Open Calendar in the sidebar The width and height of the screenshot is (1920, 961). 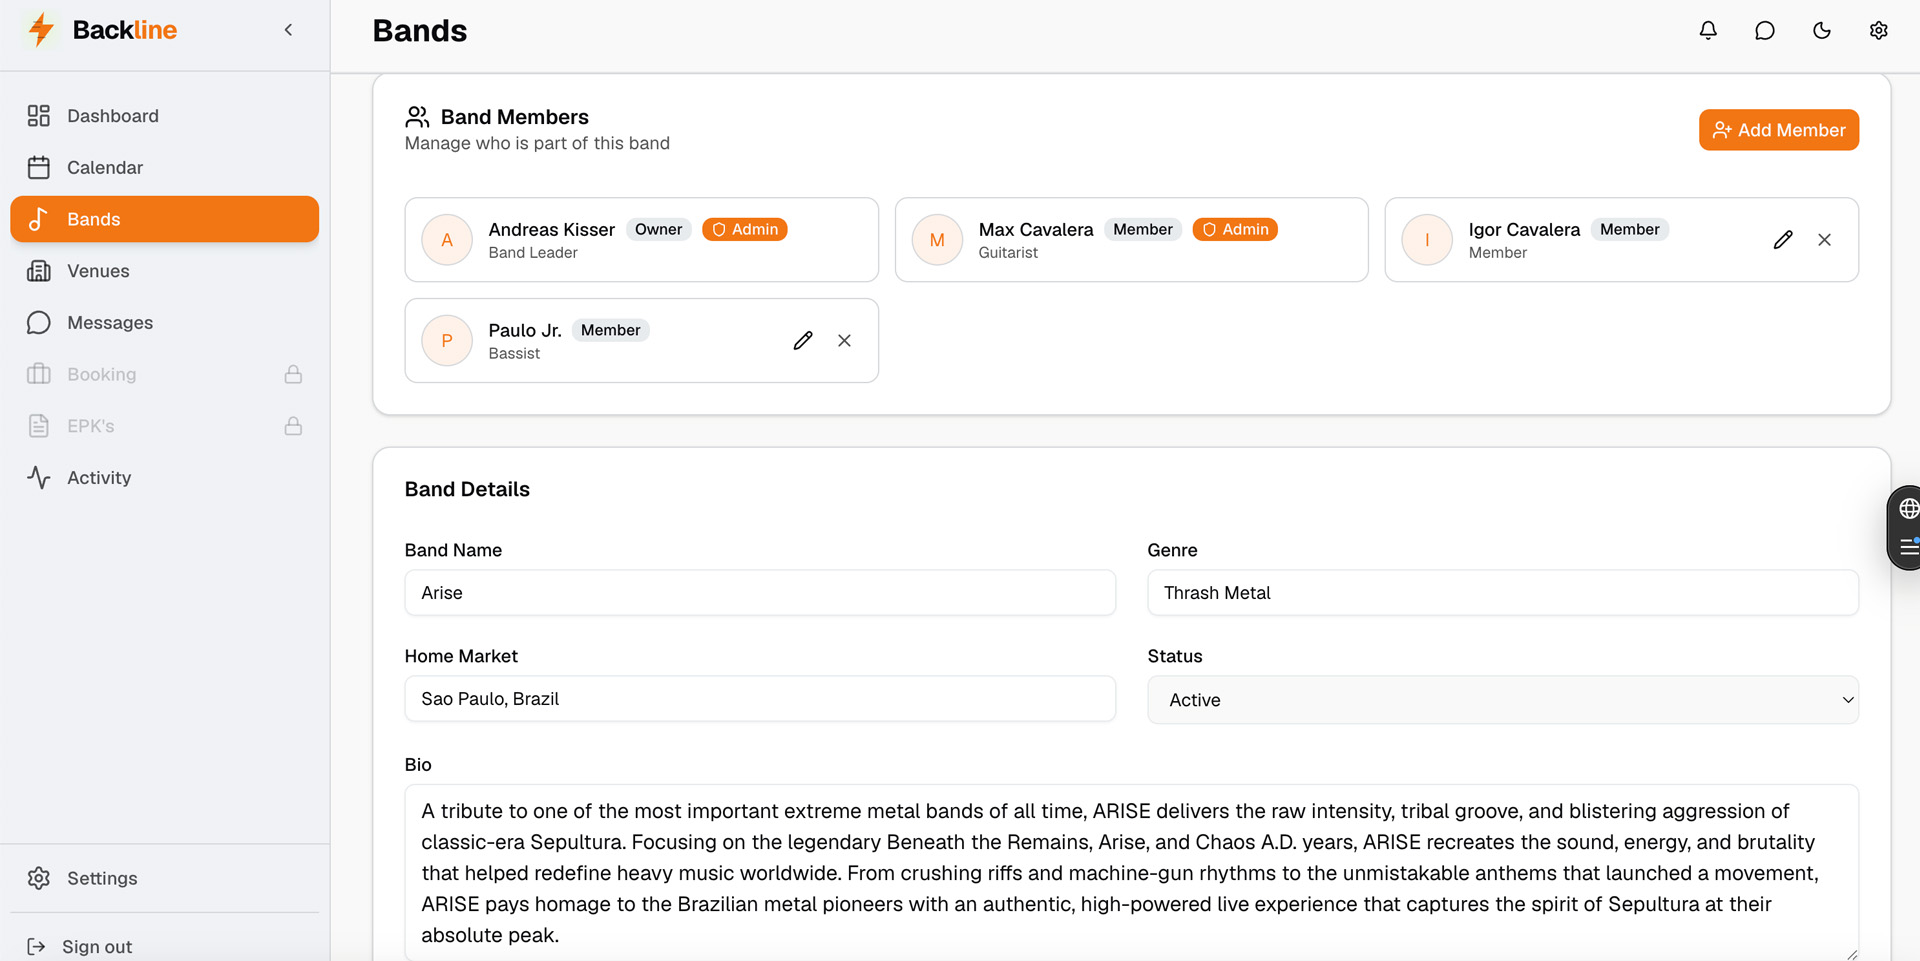click(x=165, y=168)
